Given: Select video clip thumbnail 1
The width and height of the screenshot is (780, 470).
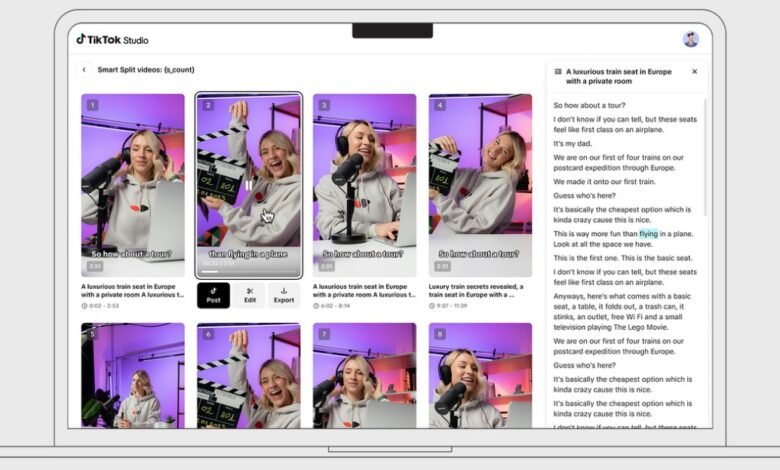Looking at the screenshot, I should (133, 185).
